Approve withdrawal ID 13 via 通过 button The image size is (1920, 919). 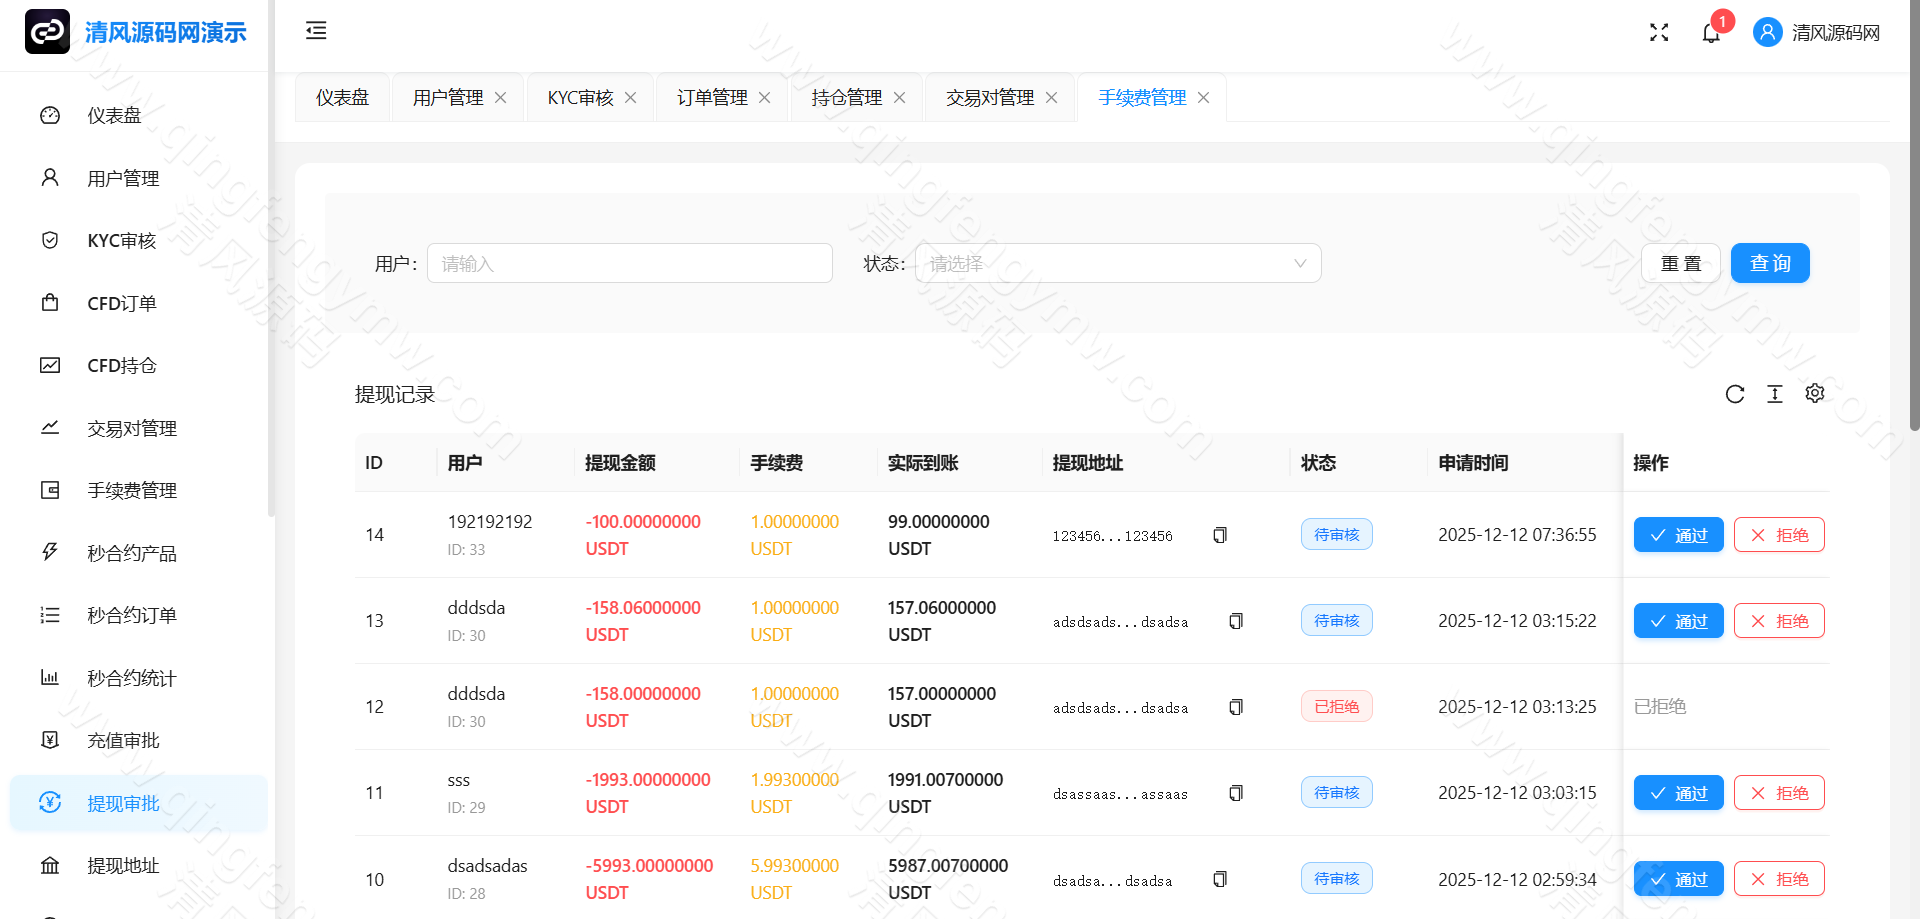click(1678, 620)
